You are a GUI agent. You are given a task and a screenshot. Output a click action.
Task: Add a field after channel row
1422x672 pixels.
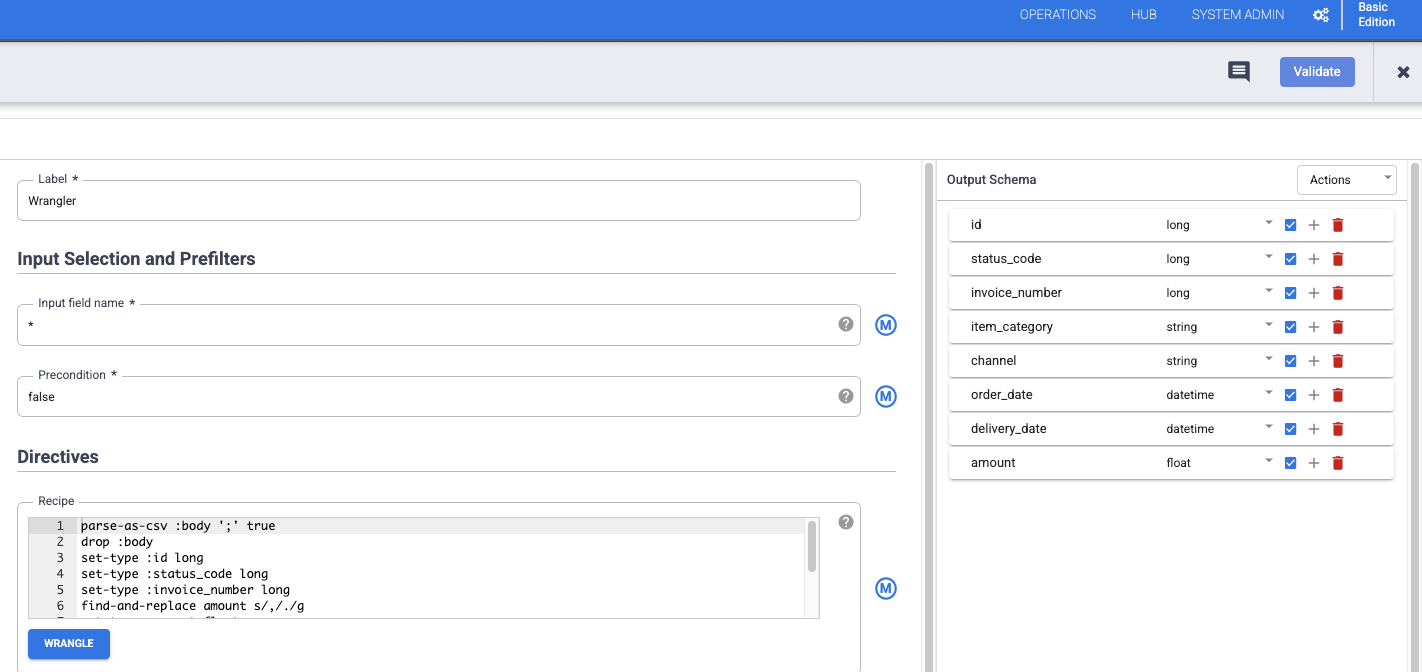pyautogui.click(x=1314, y=361)
